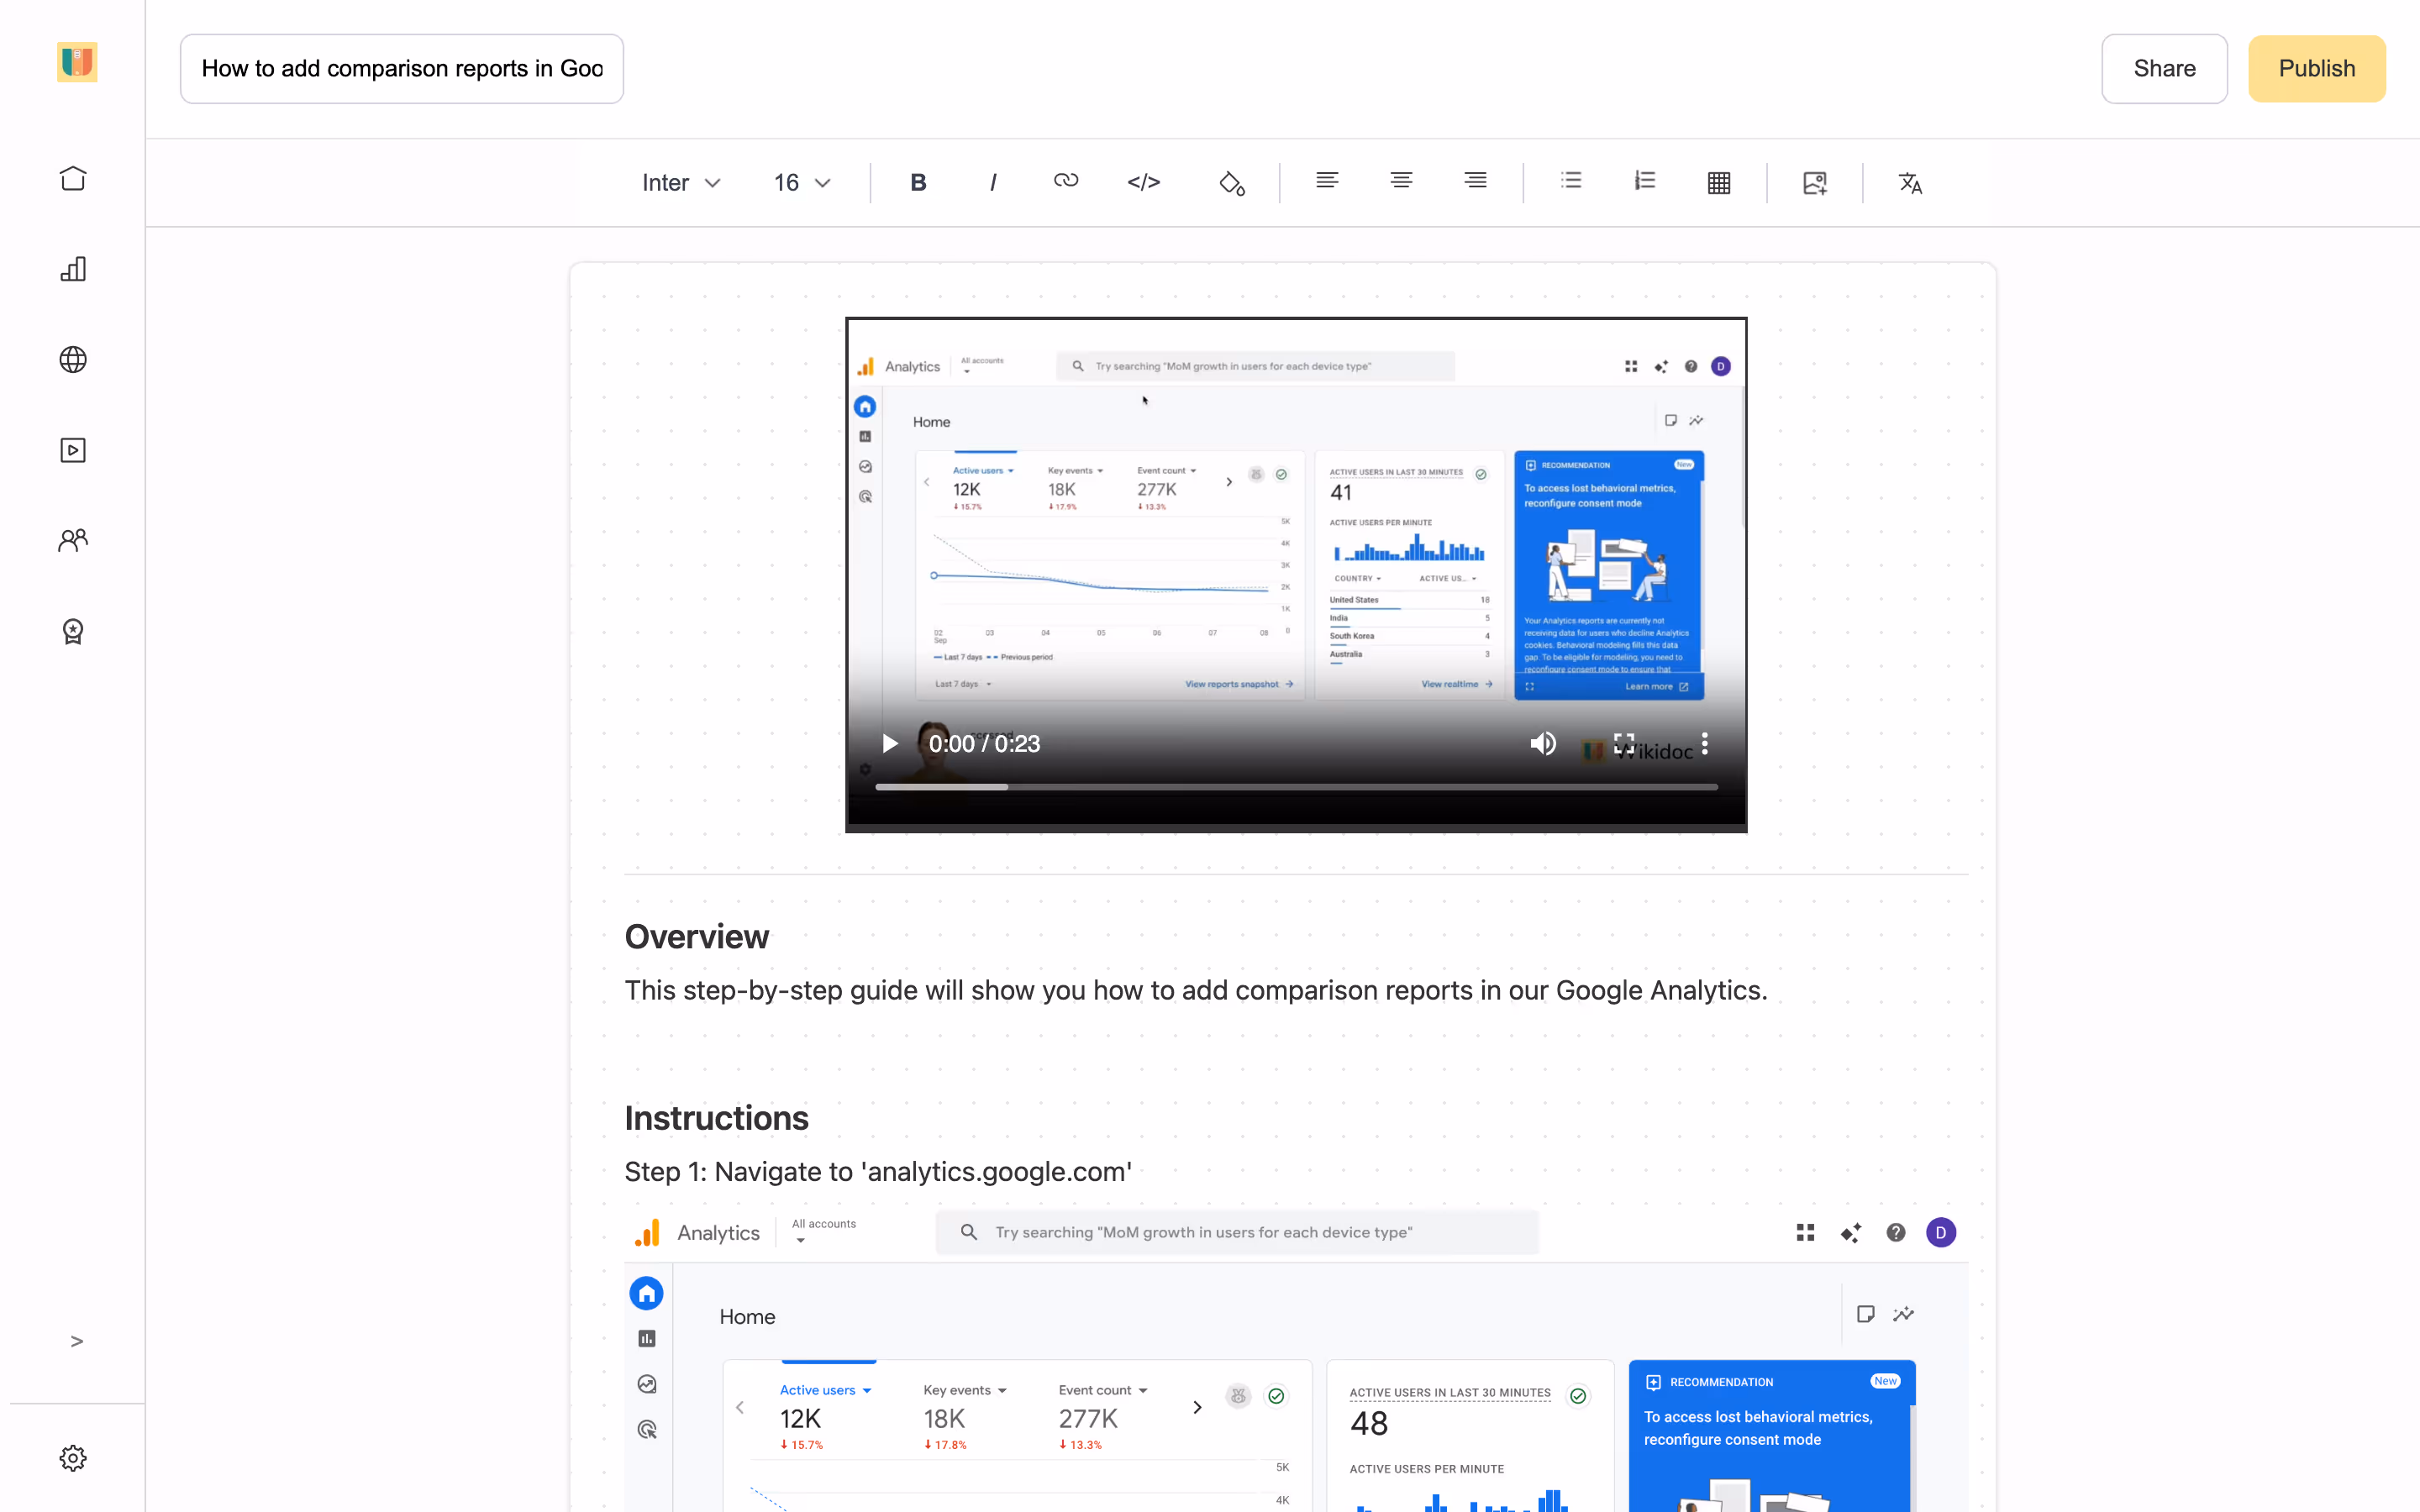Click the Publish button
Viewport: 2420px width, 1512px height.
coord(2317,68)
